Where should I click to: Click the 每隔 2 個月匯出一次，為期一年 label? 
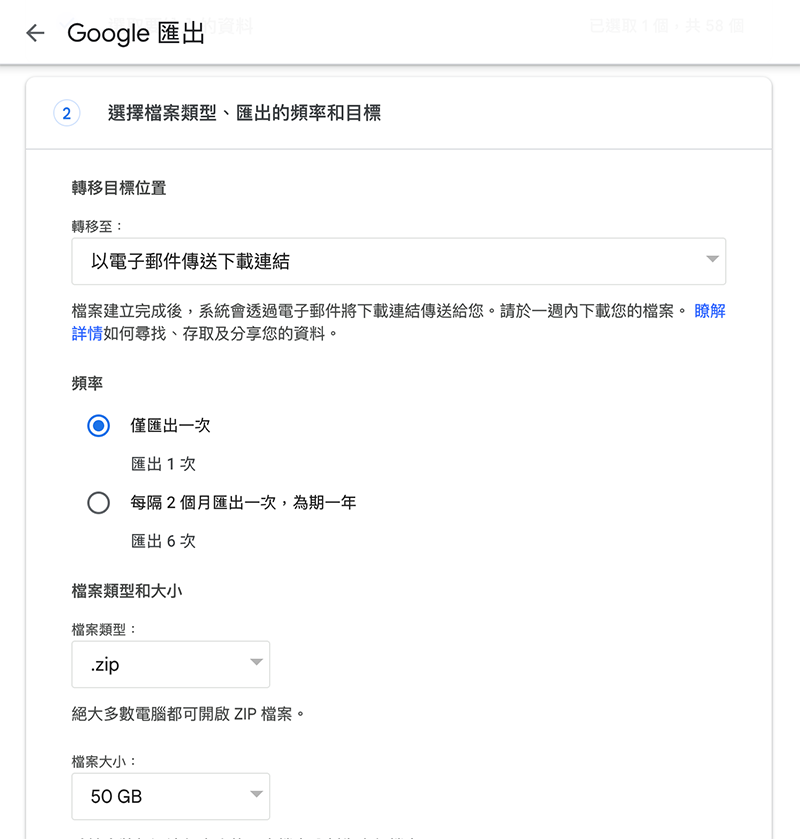click(243, 502)
